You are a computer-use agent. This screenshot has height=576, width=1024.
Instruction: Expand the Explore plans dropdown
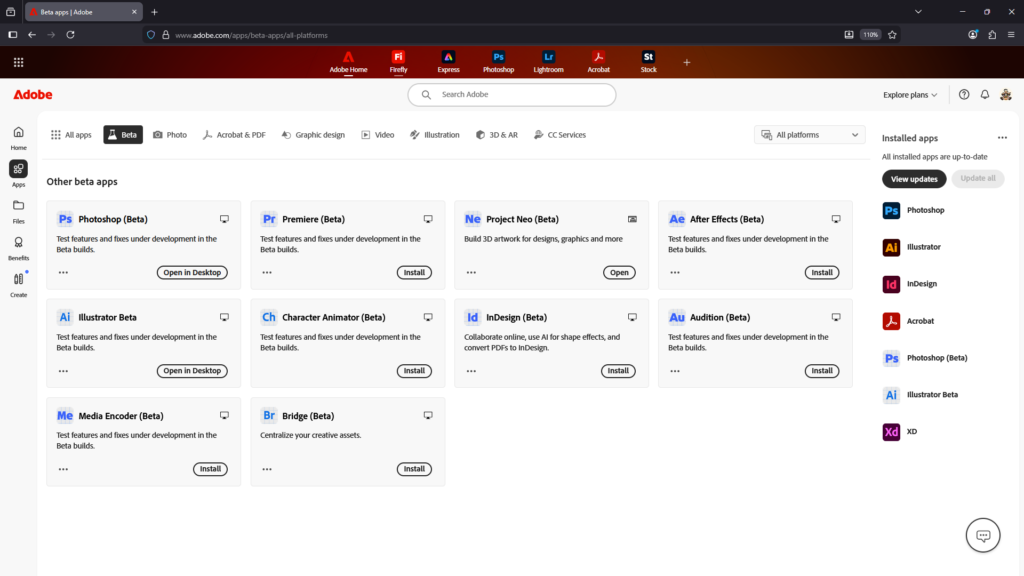(908, 94)
